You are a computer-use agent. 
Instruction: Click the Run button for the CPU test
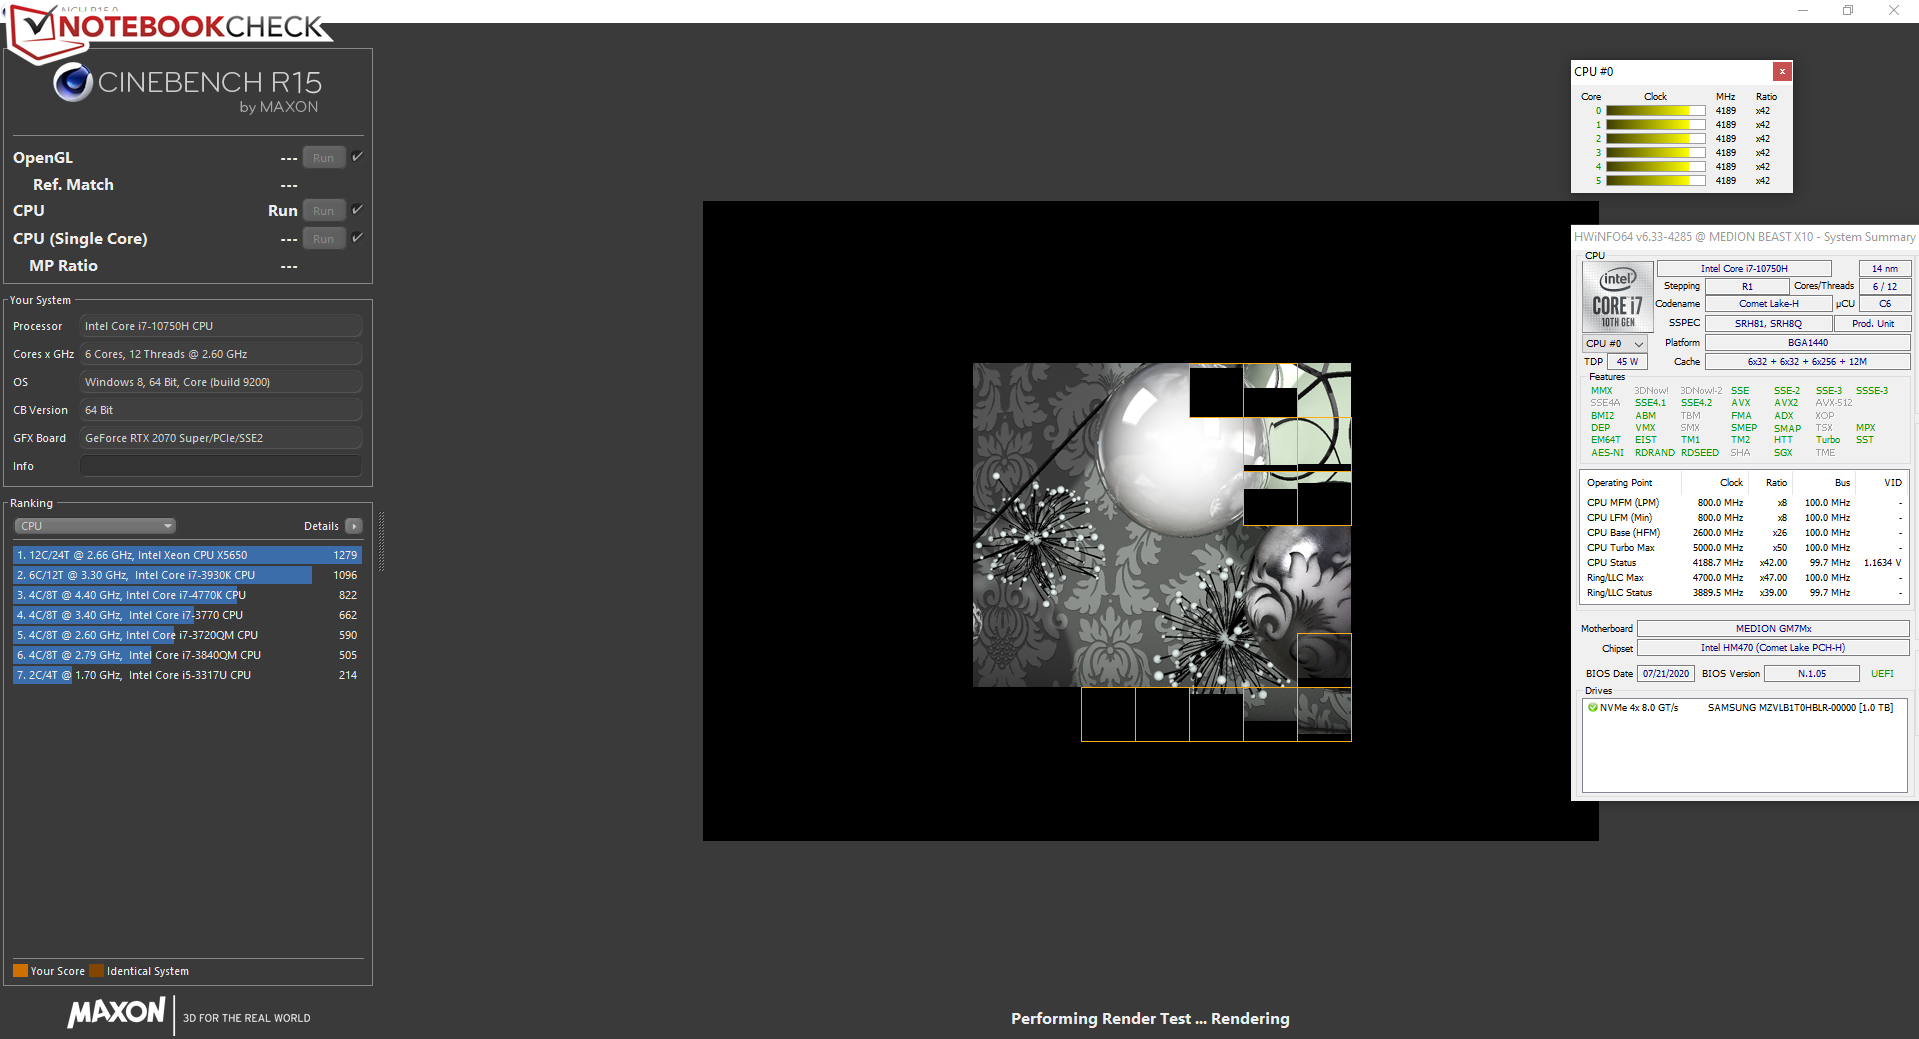click(x=324, y=211)
